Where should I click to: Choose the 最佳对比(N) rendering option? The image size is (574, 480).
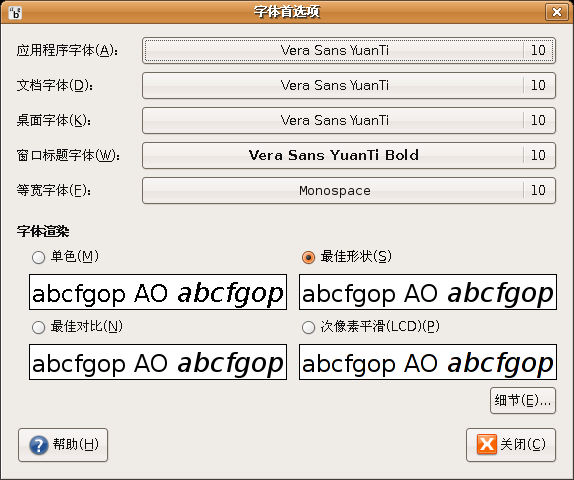[x=38, y=327]
